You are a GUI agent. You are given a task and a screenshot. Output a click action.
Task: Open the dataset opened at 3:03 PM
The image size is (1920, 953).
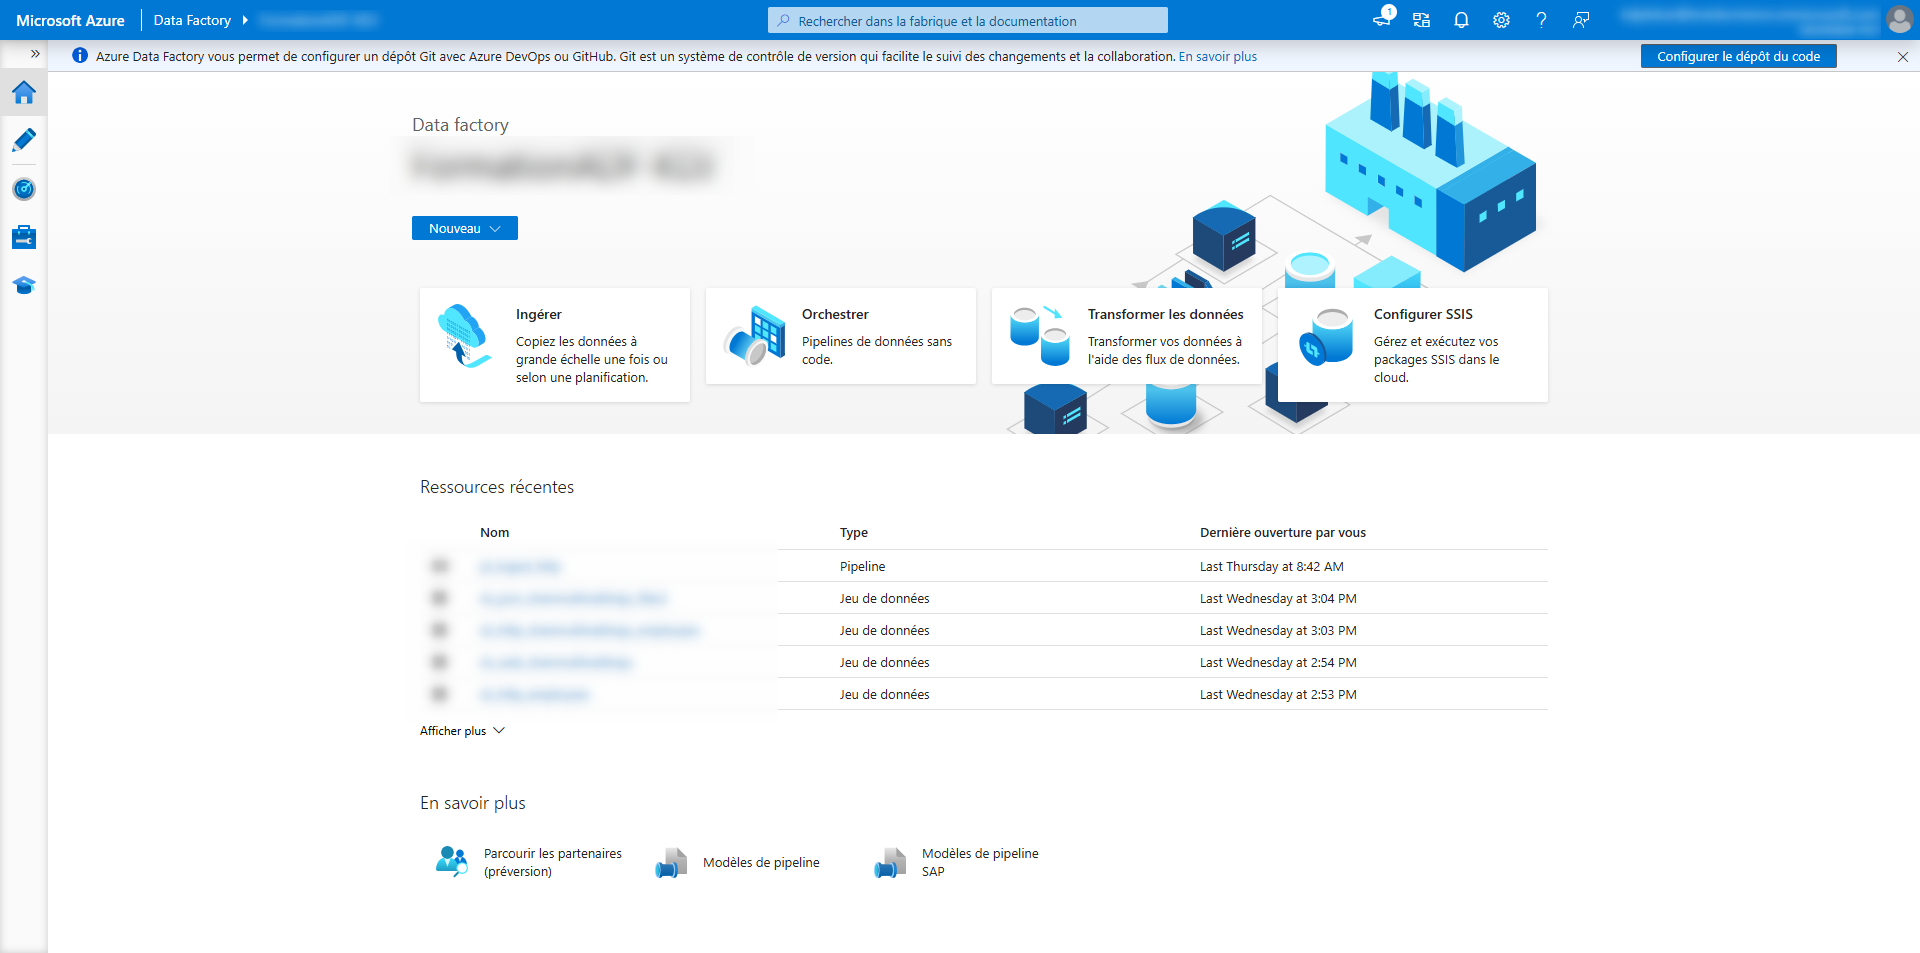coord(590,630)
